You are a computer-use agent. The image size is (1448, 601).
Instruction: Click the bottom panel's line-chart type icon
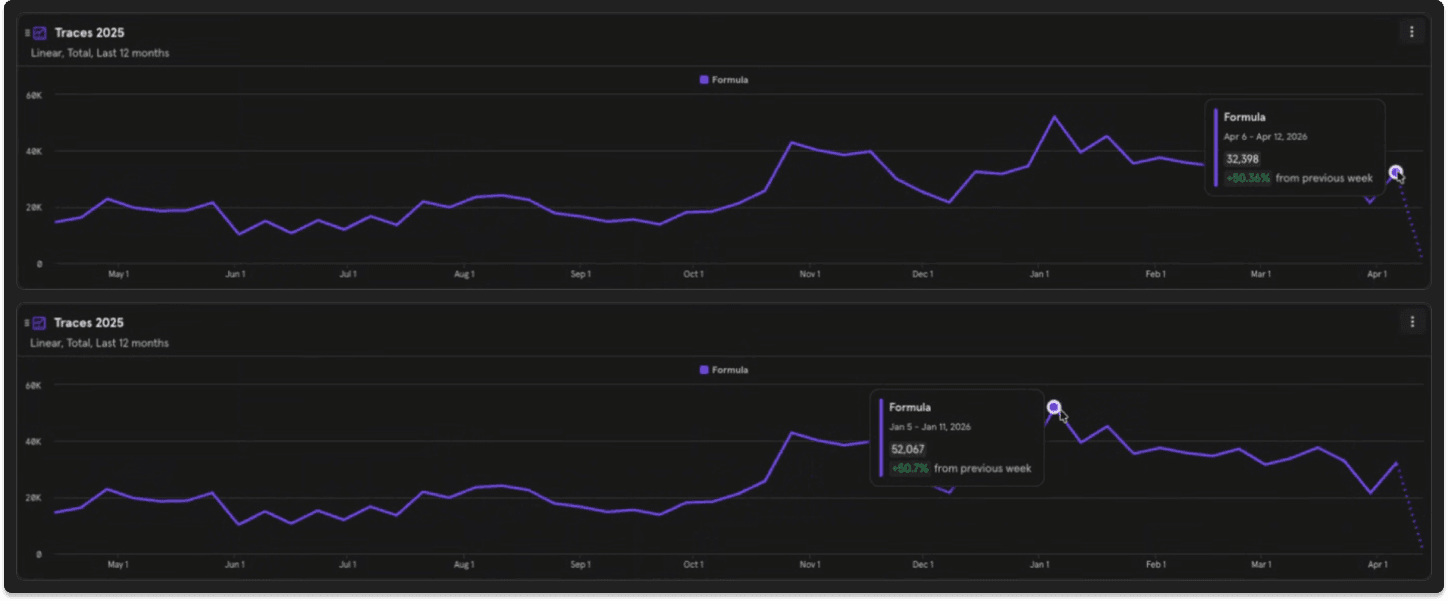pyautogui.click(x=40, y=323)
